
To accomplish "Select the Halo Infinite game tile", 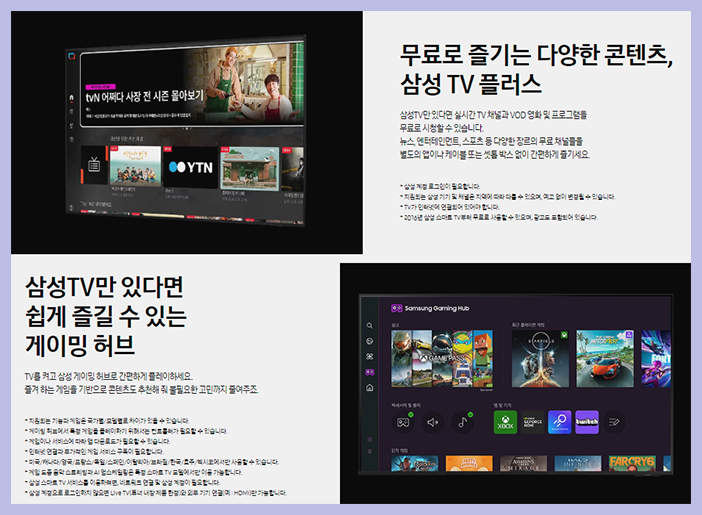I will [578, 463].
